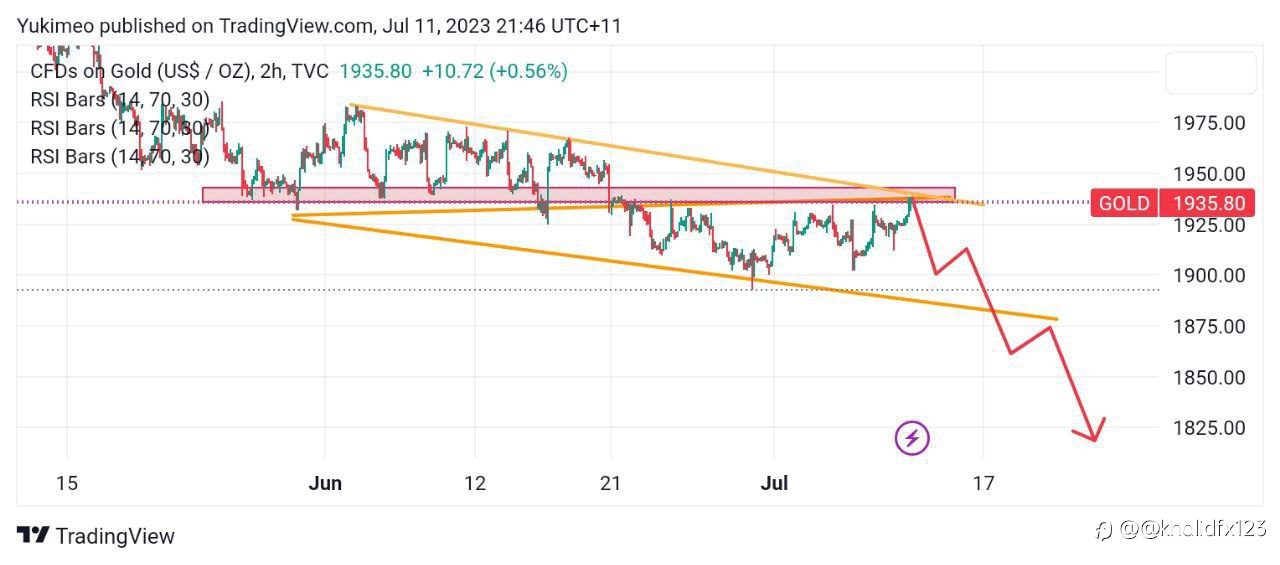Click the Jun date axis label

(325, 483)
